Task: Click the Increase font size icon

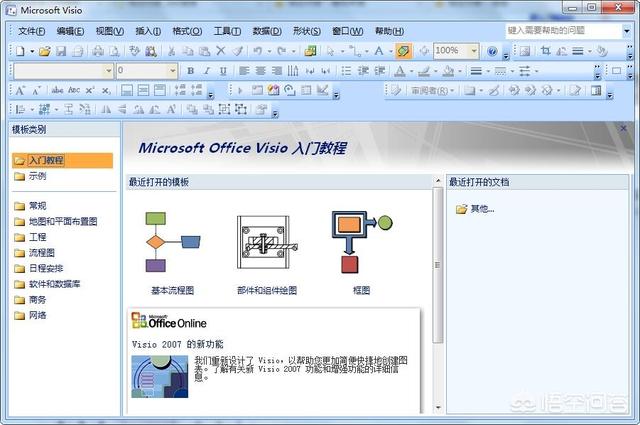Action: pos(20,90)
